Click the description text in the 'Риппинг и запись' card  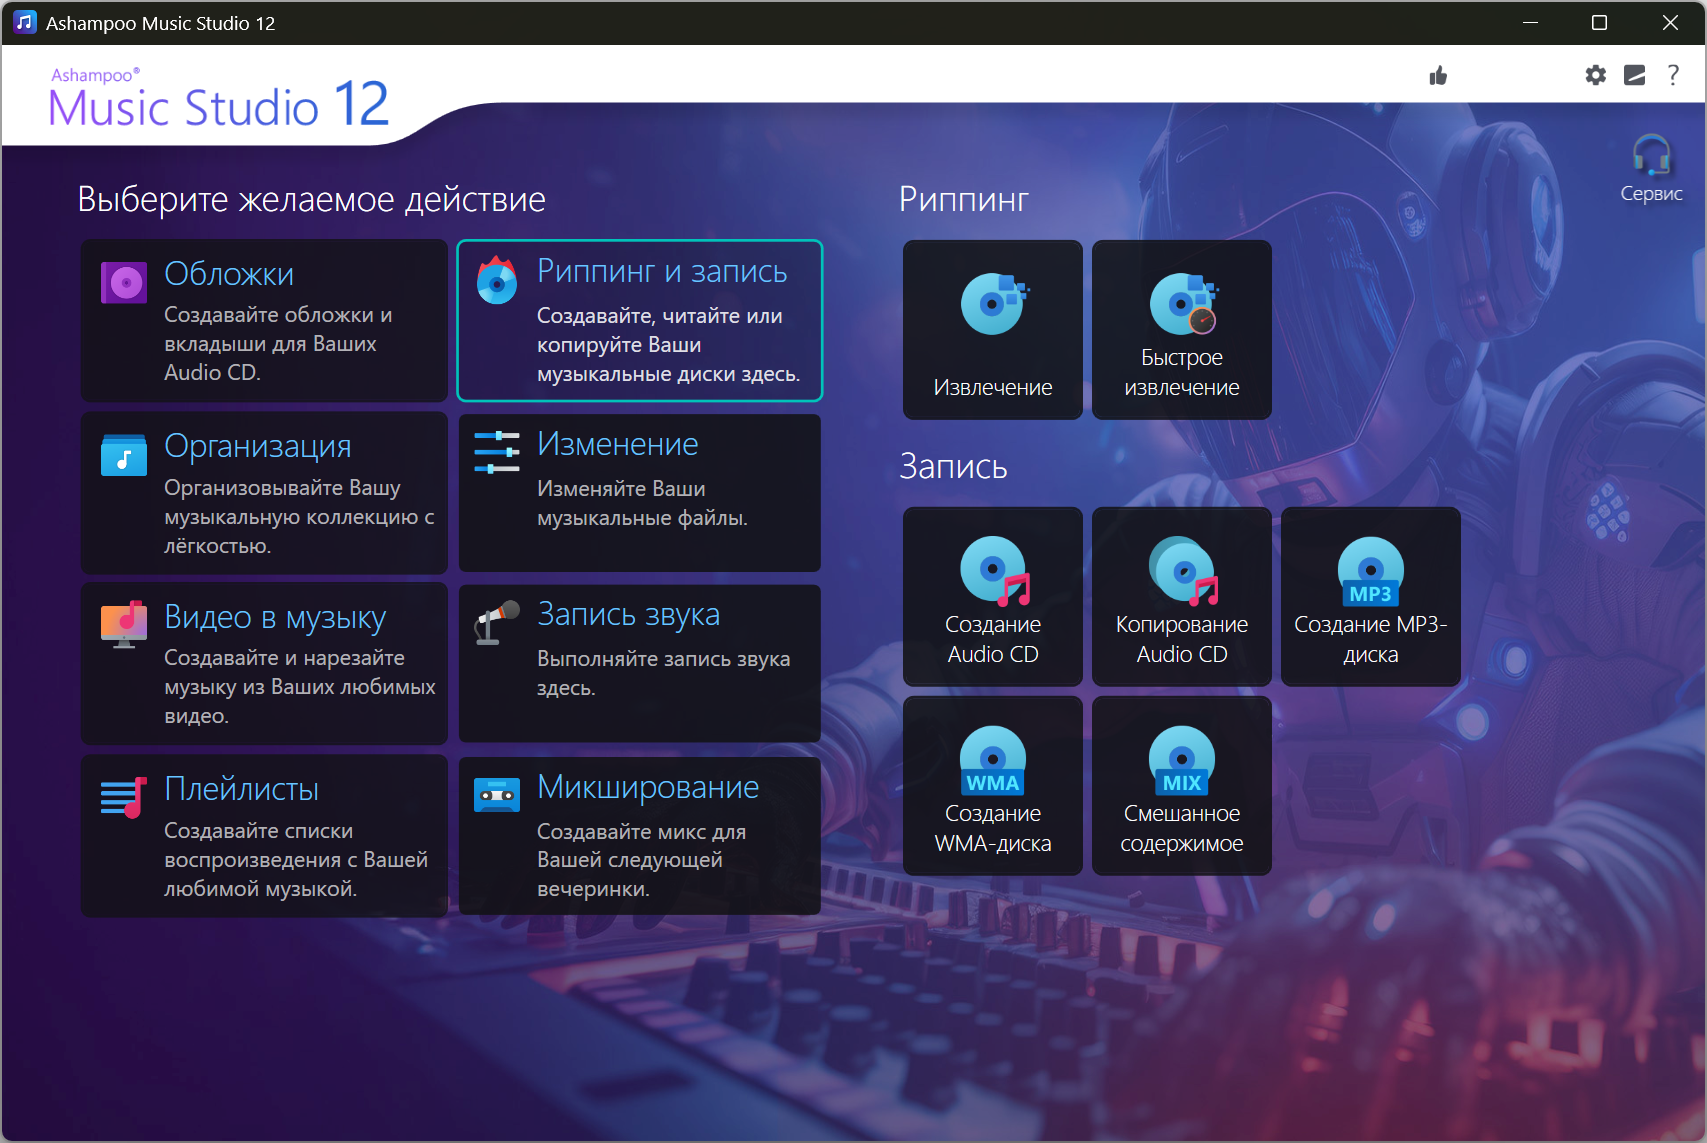click(x=668, y=345)
